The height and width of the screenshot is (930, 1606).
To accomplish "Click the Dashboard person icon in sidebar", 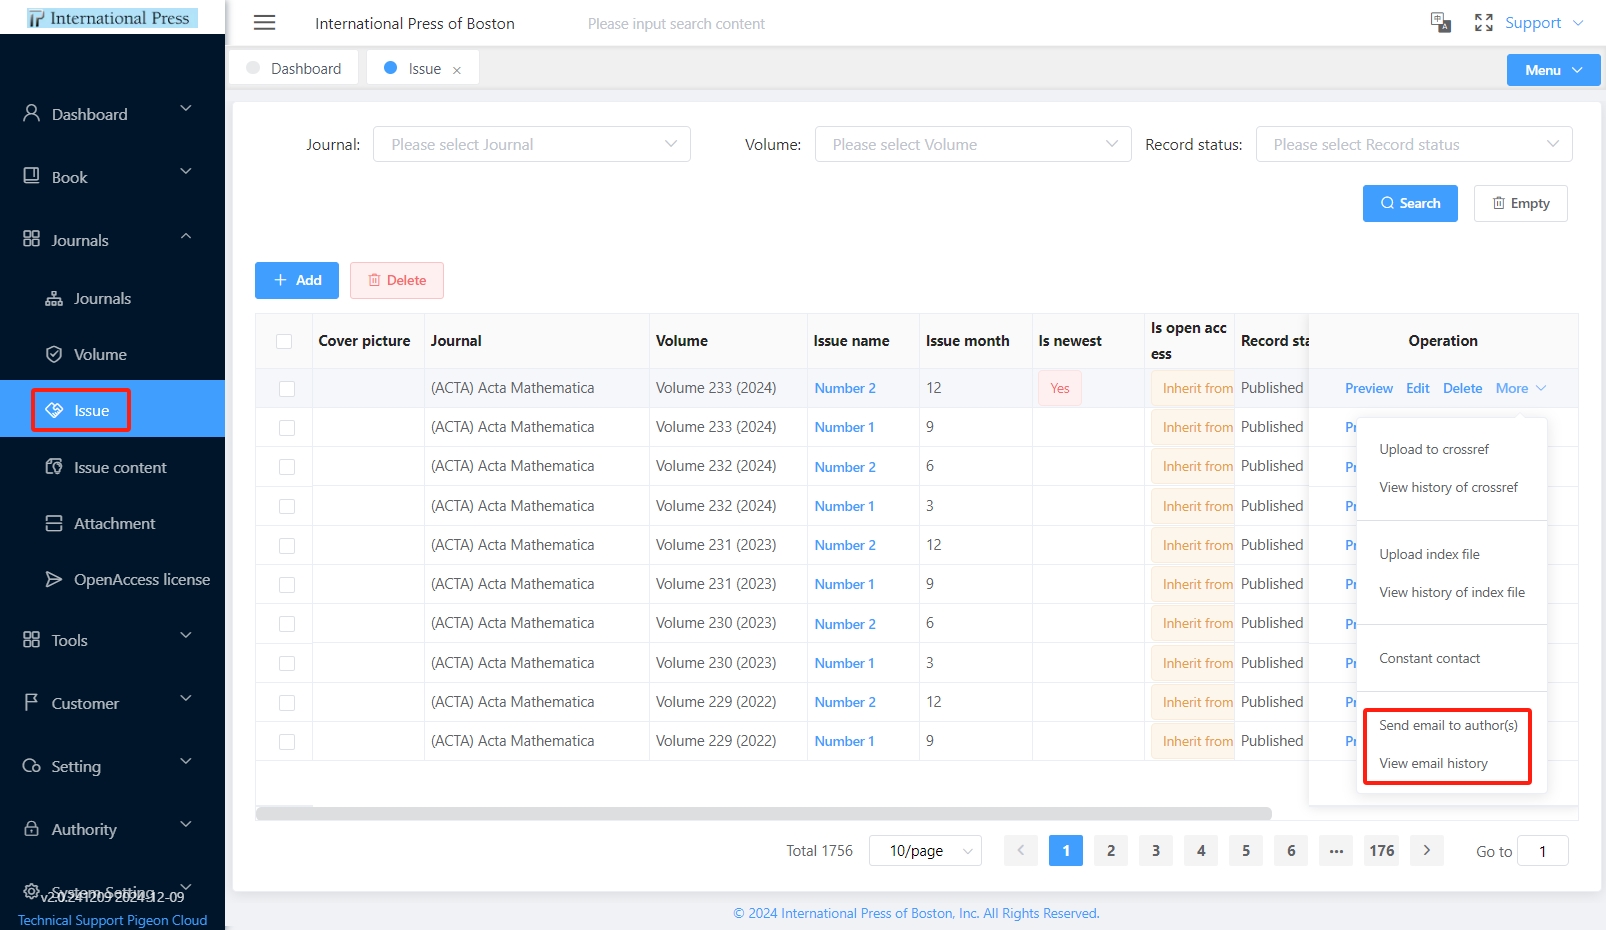I will pyautogui.click(x=32, y=113).
